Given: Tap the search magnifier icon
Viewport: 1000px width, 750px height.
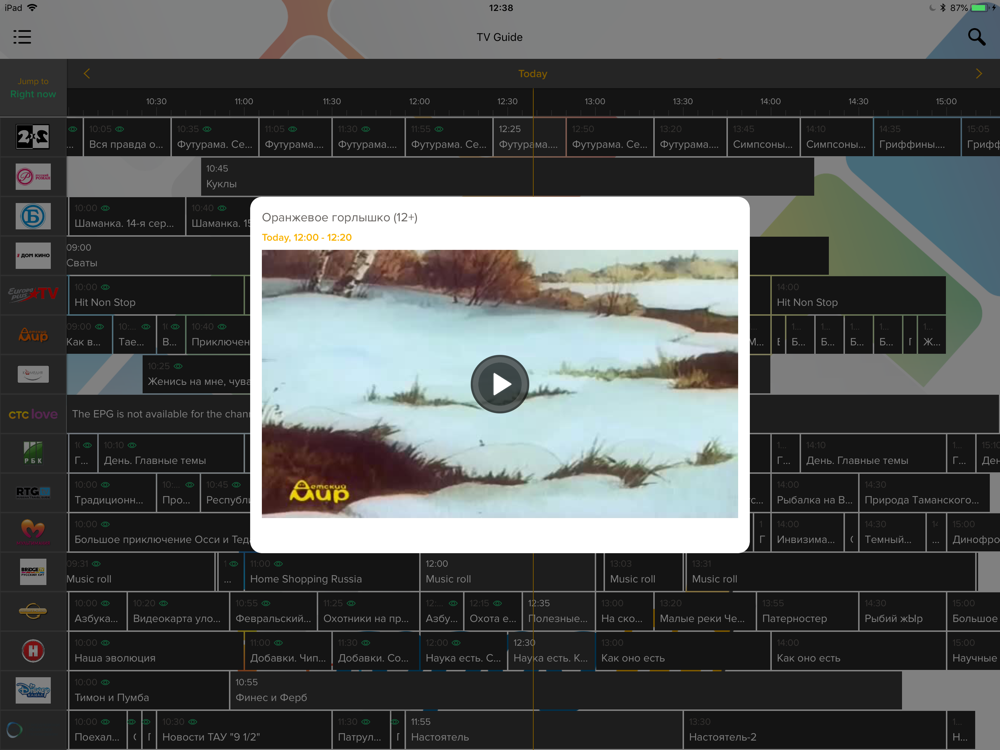Looking at the screenshot, I should point(976,37).
